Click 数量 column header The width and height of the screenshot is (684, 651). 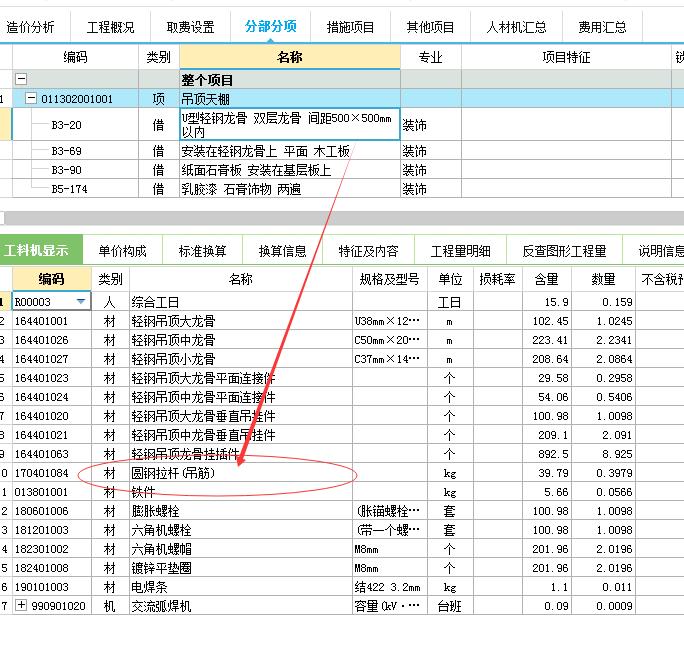[603, 279]
